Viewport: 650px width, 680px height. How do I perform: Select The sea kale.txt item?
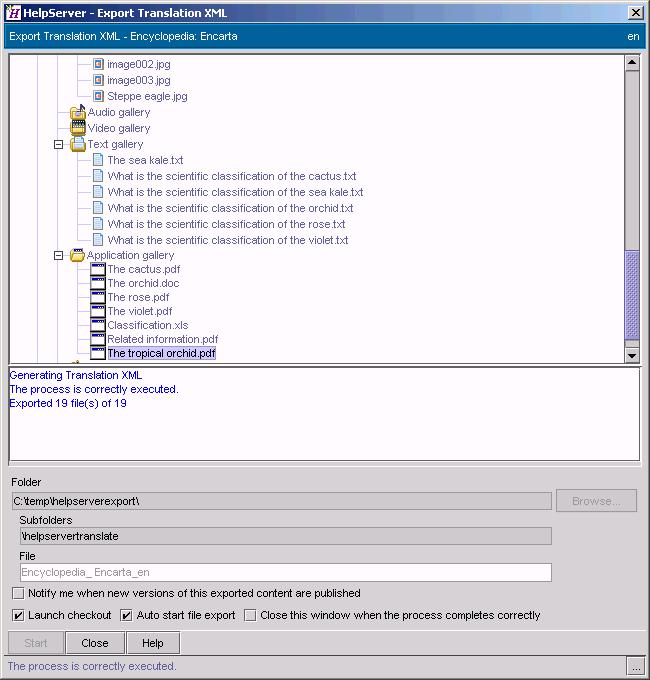[x=145, y=160]
